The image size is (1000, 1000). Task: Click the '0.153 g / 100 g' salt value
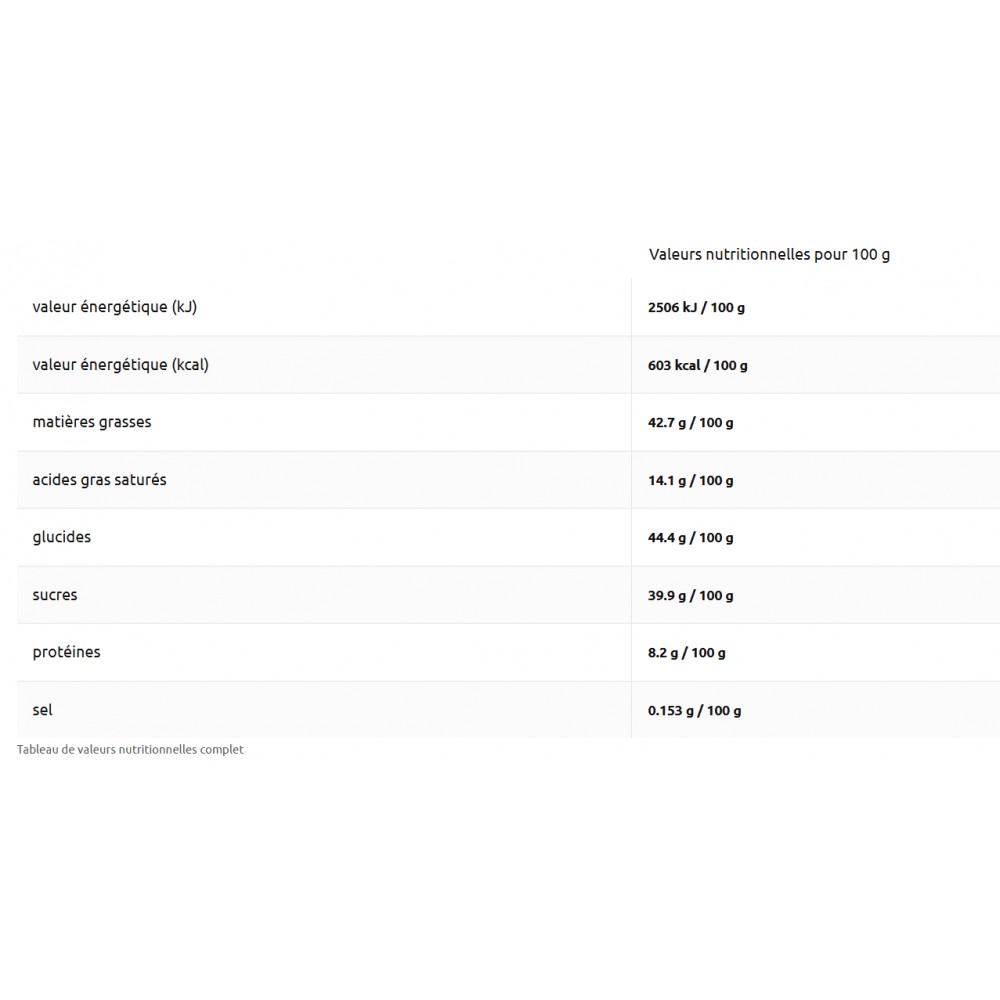point(694,711)
